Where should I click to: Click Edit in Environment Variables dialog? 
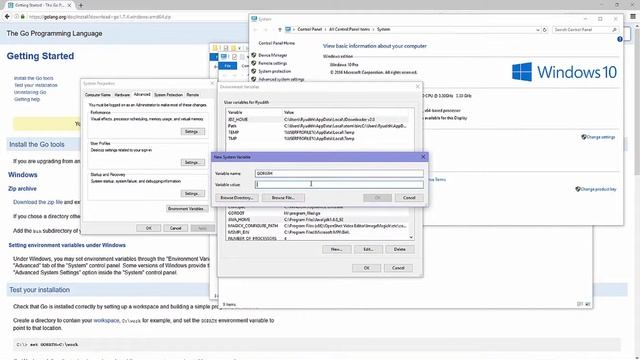click(x=368, y=249)
